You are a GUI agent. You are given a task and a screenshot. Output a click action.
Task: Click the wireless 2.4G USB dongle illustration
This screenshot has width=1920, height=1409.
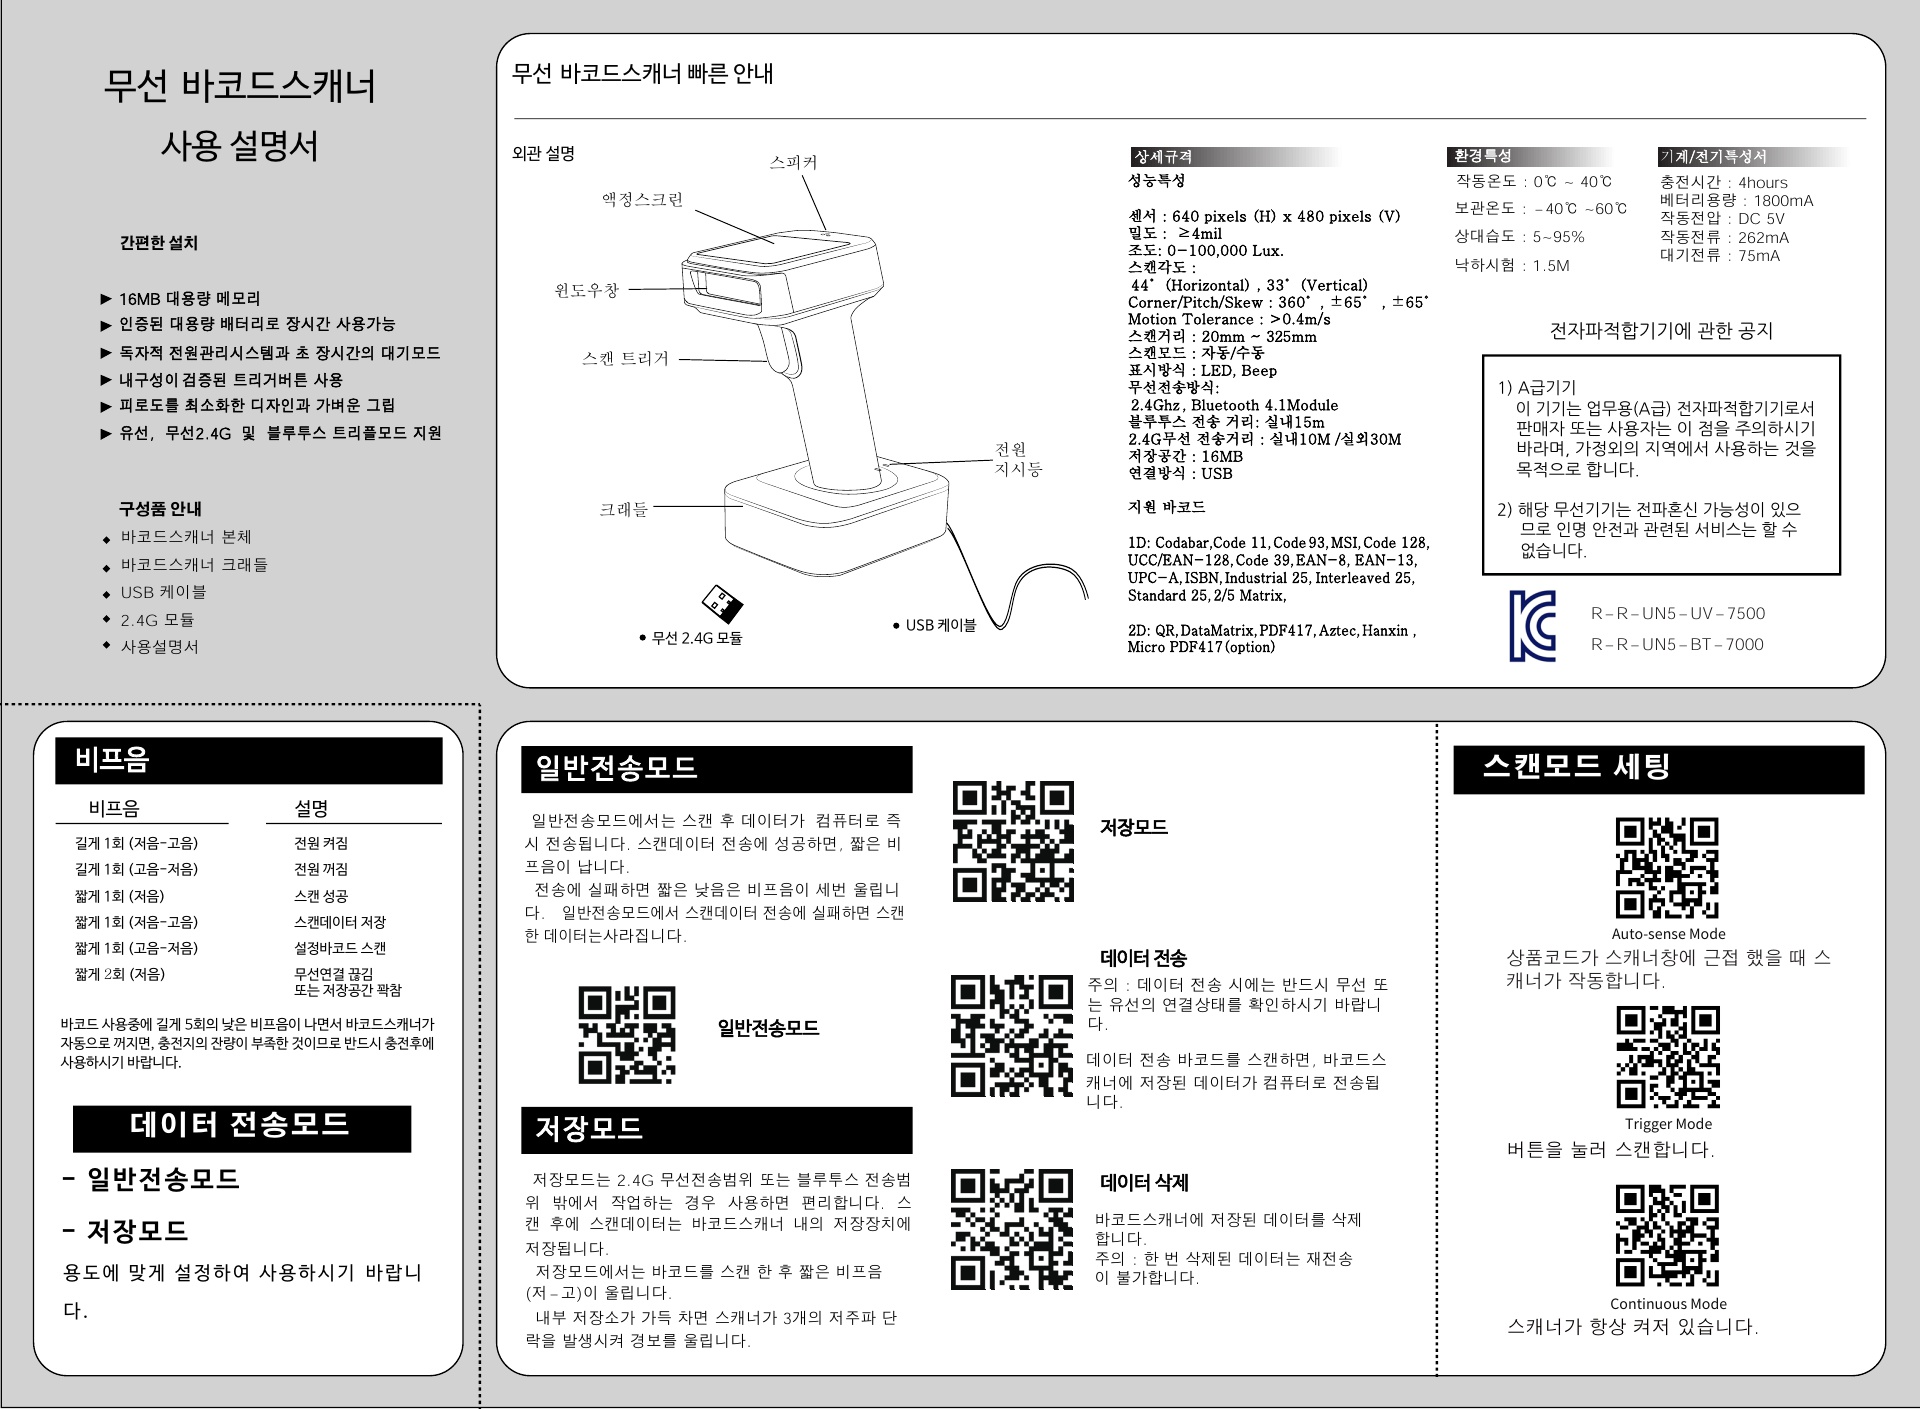point(722,604)
